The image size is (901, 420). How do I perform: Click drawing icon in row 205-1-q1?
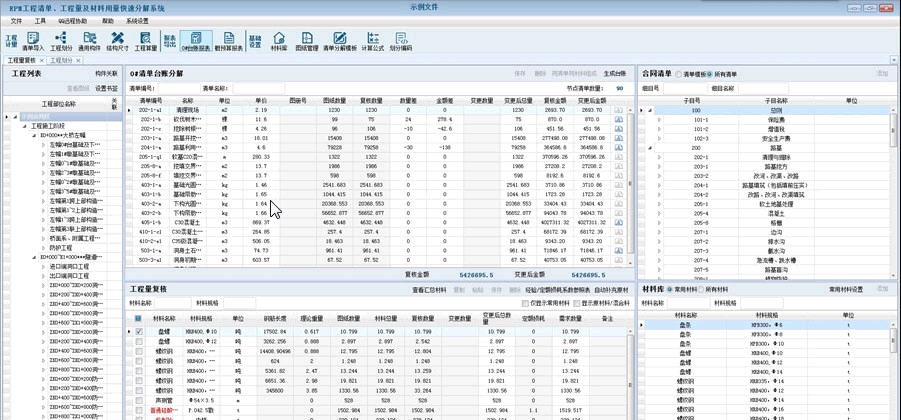click(x=618, y=157)
